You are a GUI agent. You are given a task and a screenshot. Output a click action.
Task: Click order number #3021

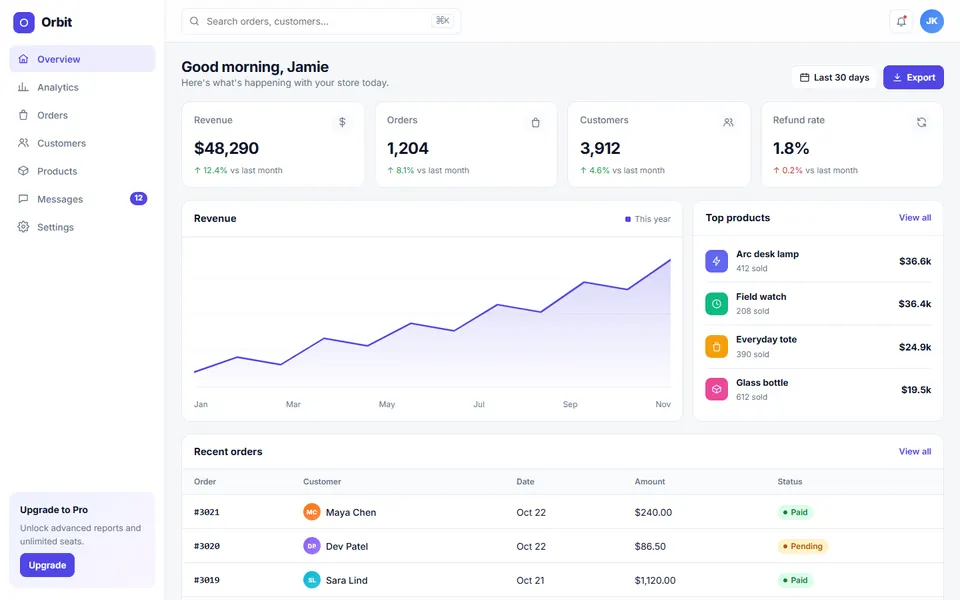(207, 512)
